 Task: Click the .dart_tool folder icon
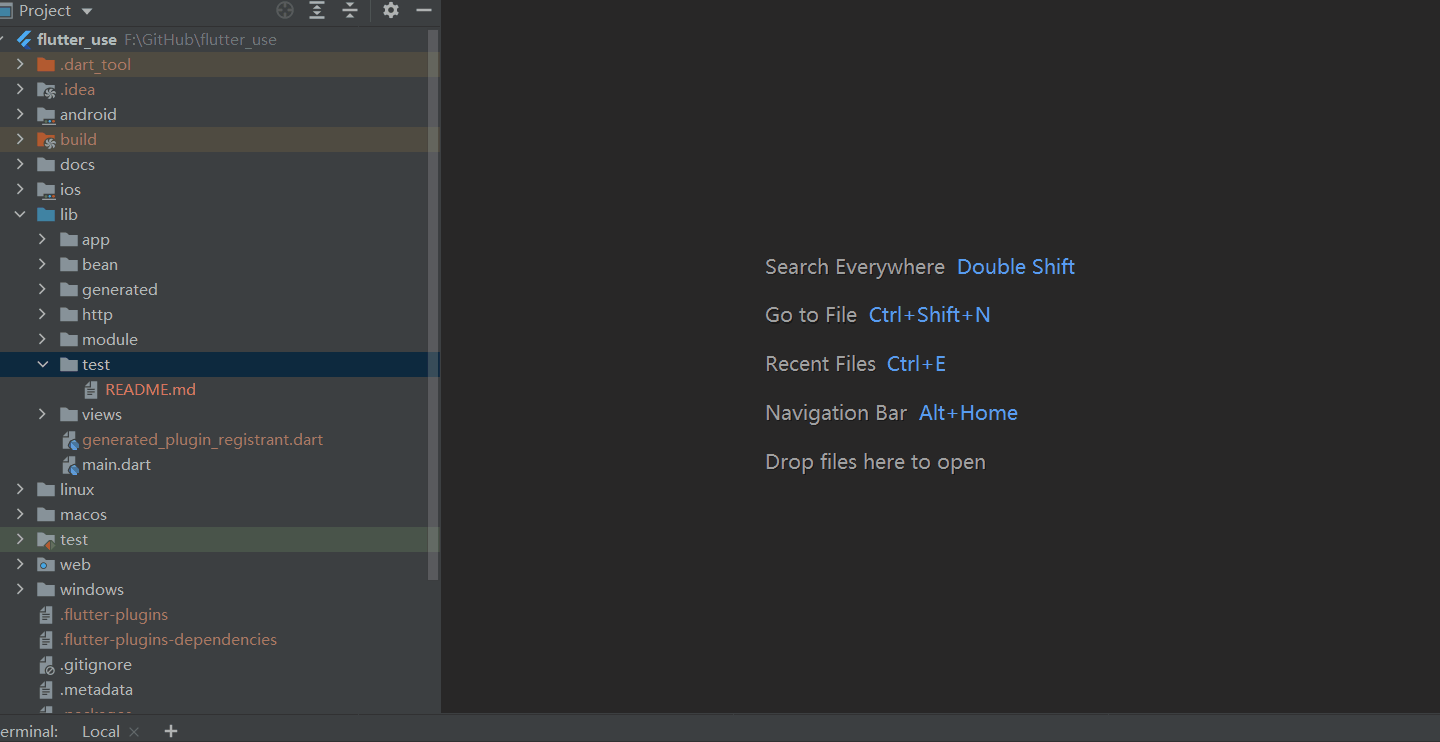(46, 64)
